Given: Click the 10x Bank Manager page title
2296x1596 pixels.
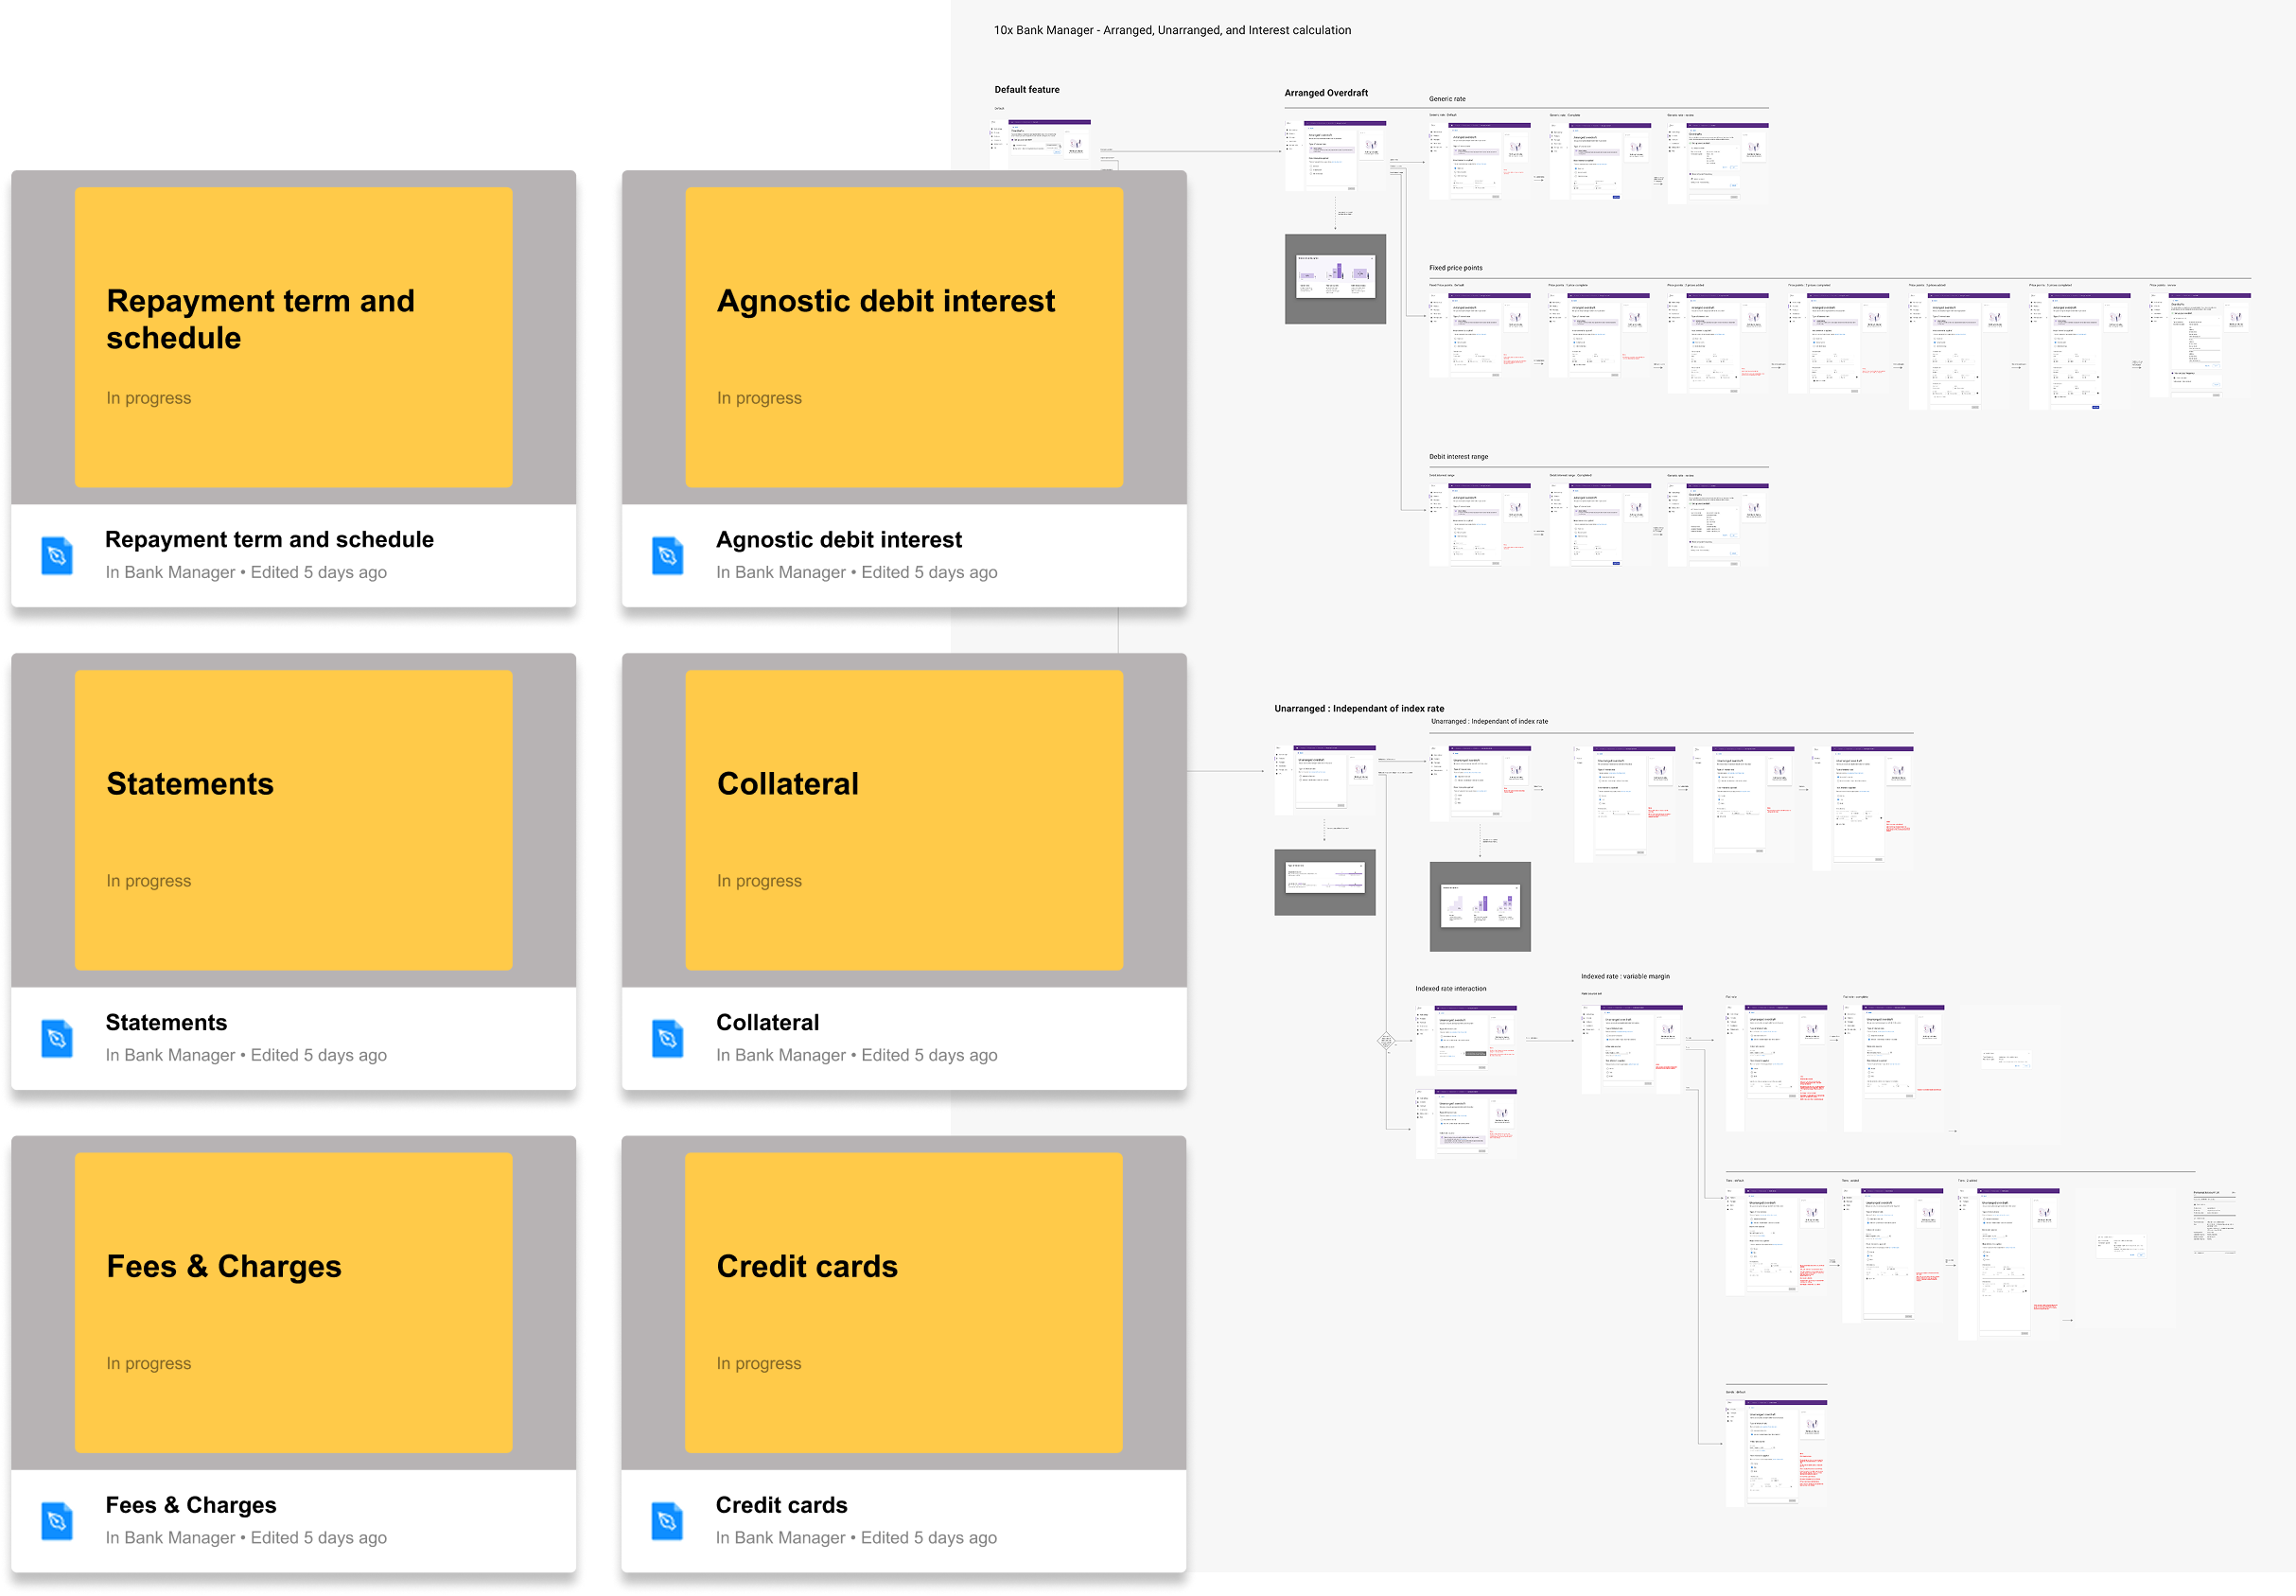Looking at the screenshot, I should pos(1171,30).
